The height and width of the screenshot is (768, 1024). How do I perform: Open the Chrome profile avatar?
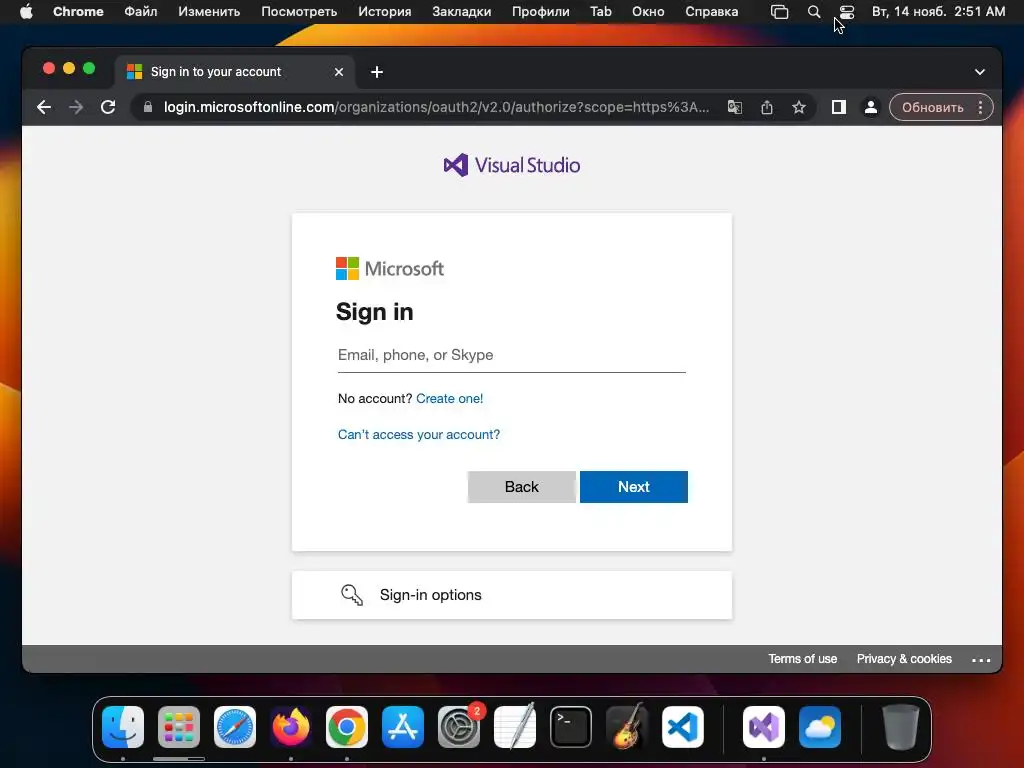(871, 107)
